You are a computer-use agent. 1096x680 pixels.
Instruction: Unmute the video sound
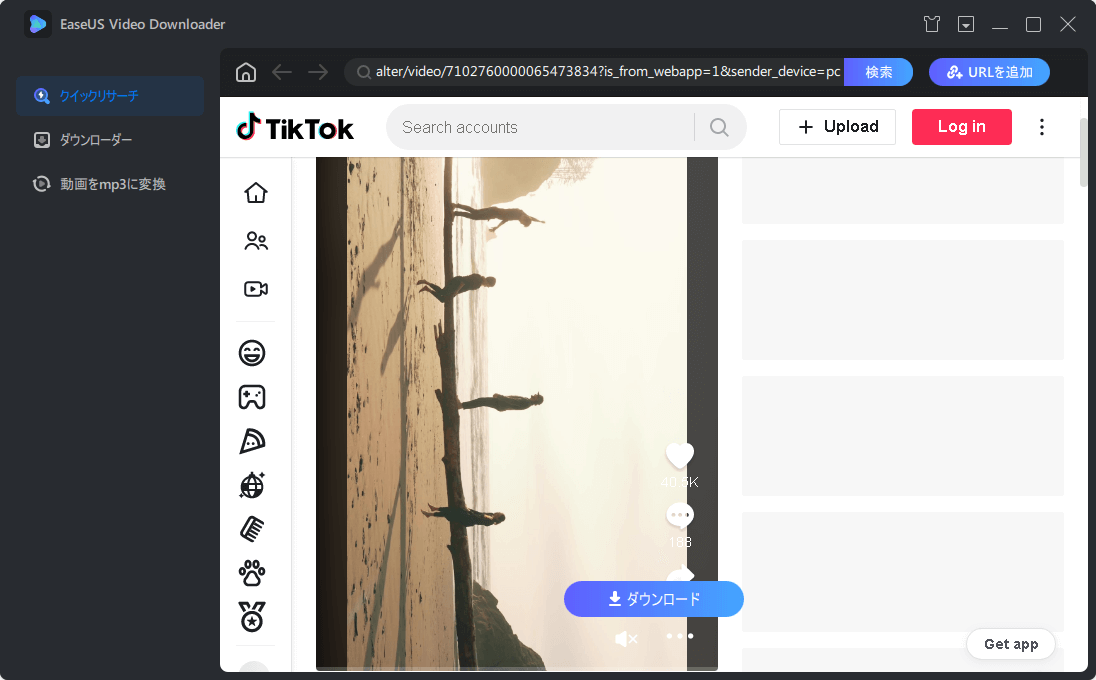point(626,636)
